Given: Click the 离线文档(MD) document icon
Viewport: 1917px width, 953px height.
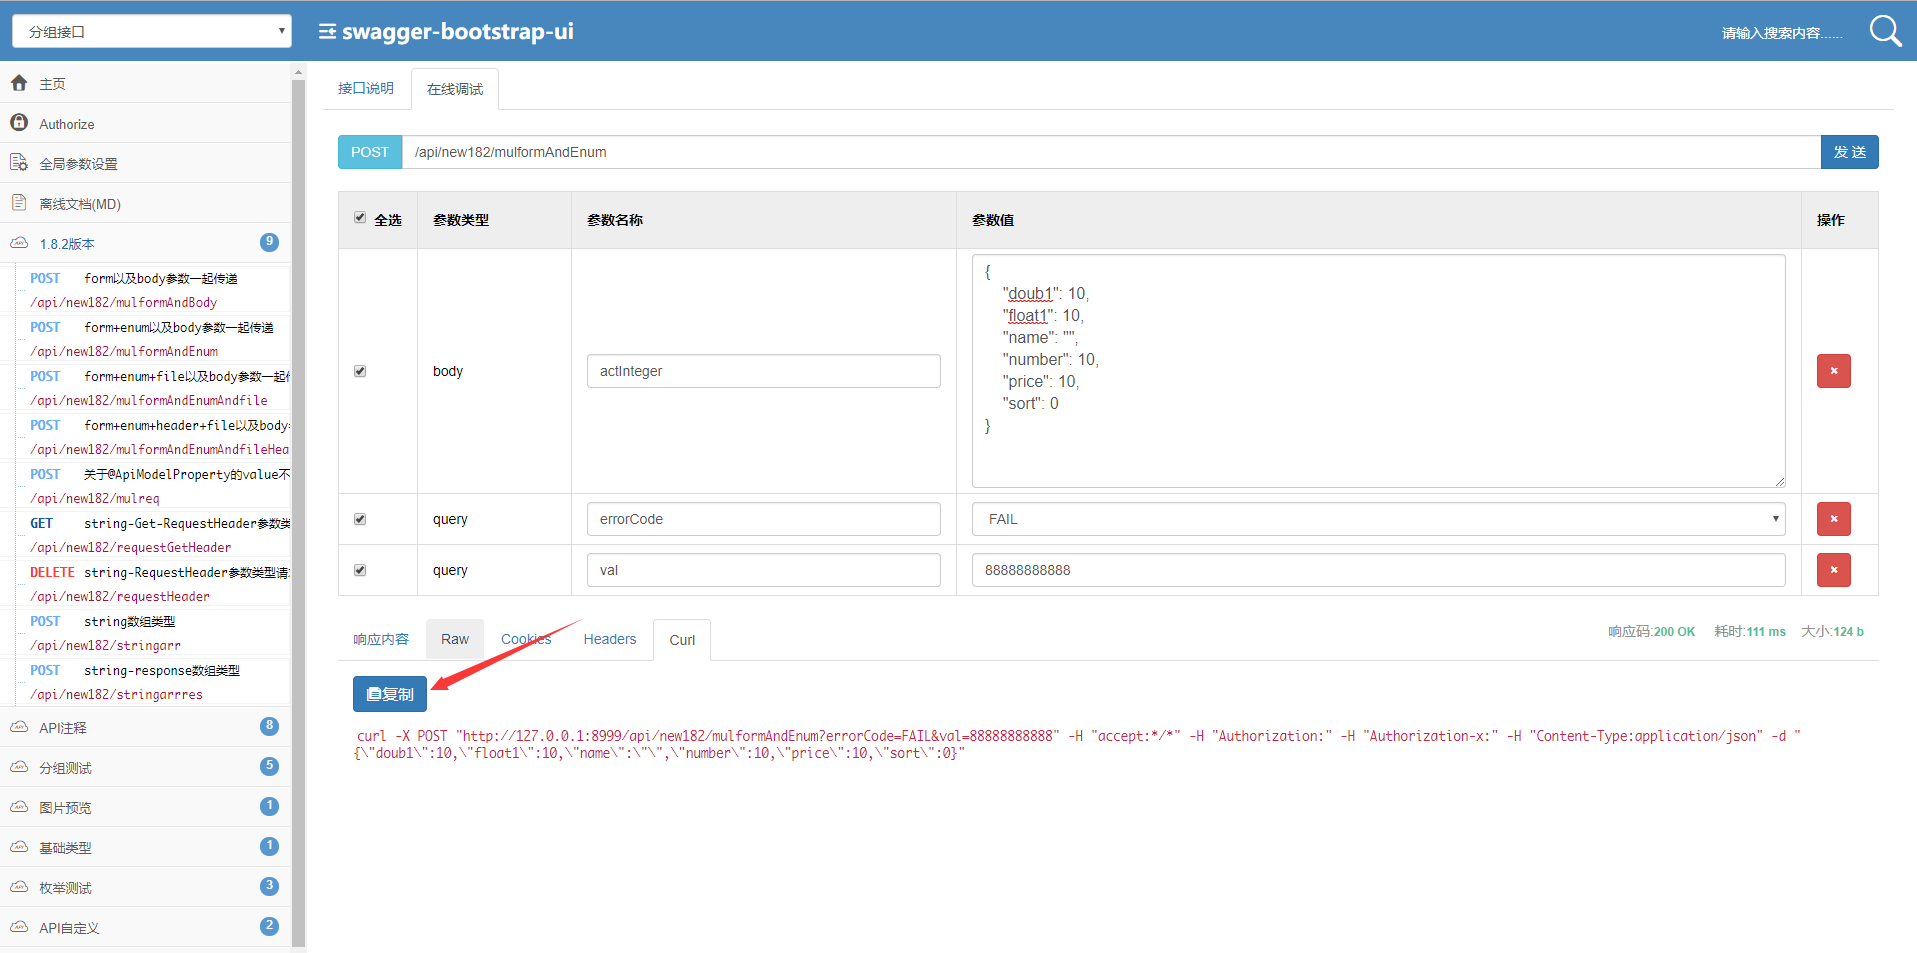Looking at the screenshot, I should pos(19,203).
